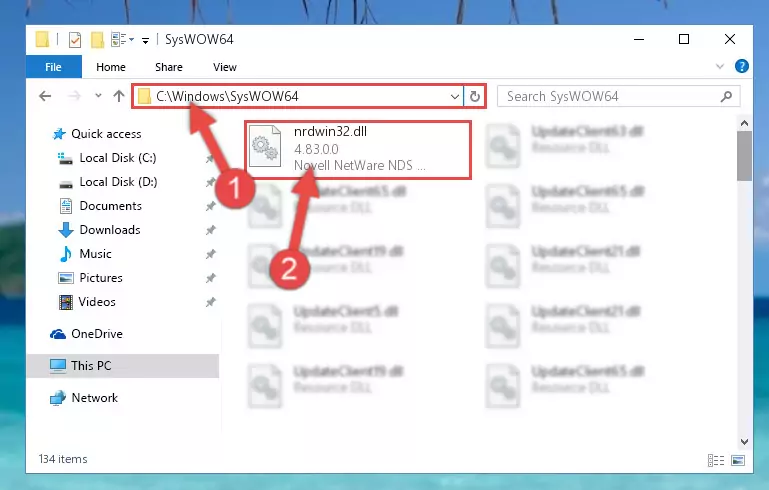Click the pin icon next to Downloads
The width and height of the screenshot is (769, 490).
point(210,230)
